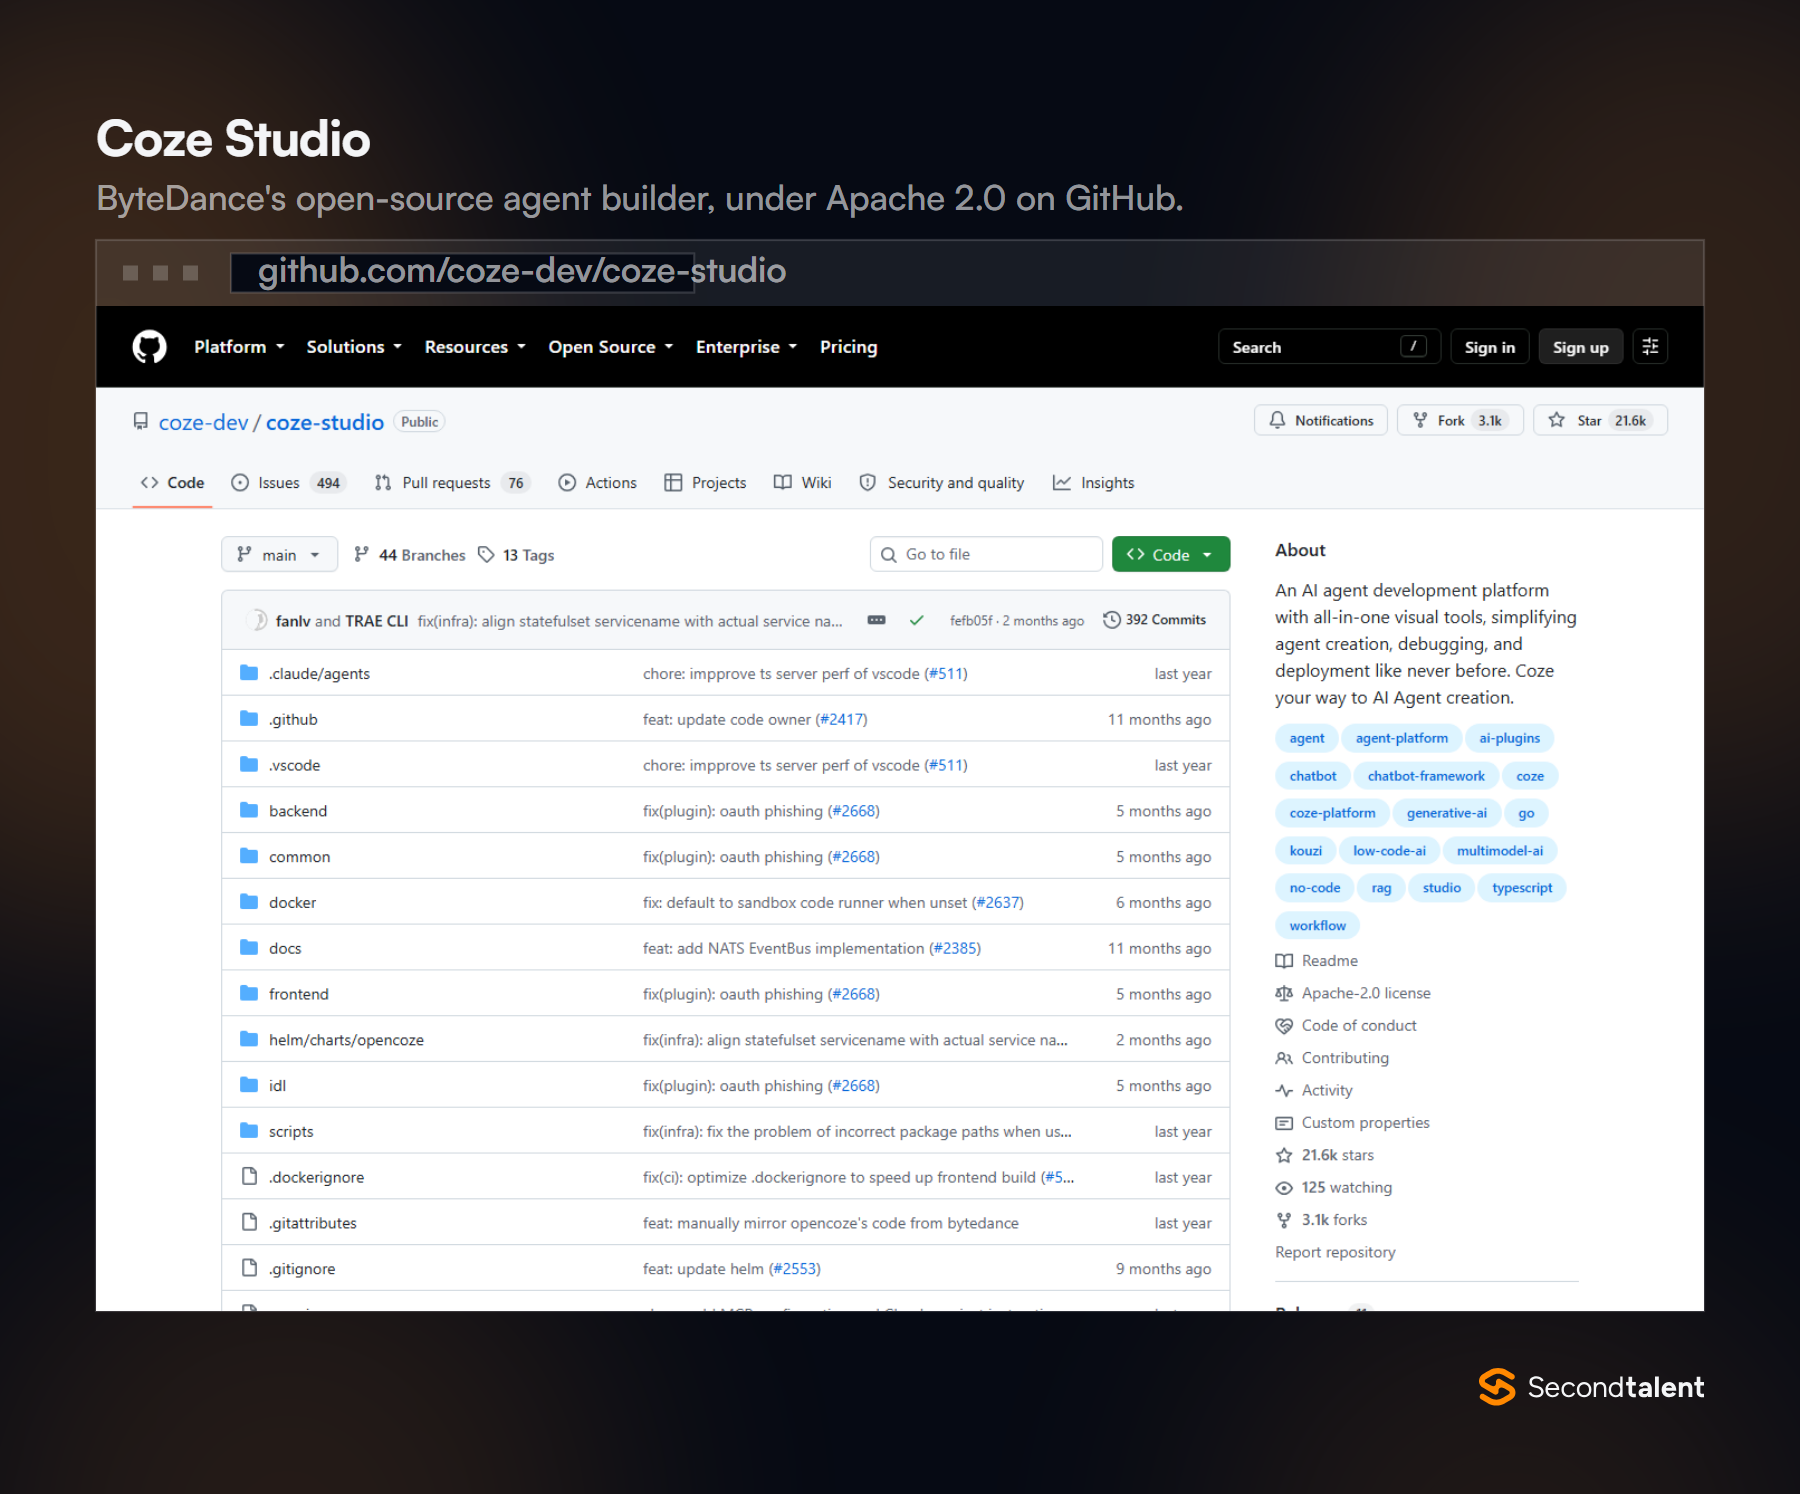Expand the Resources menu

click(x=475, y=347)
